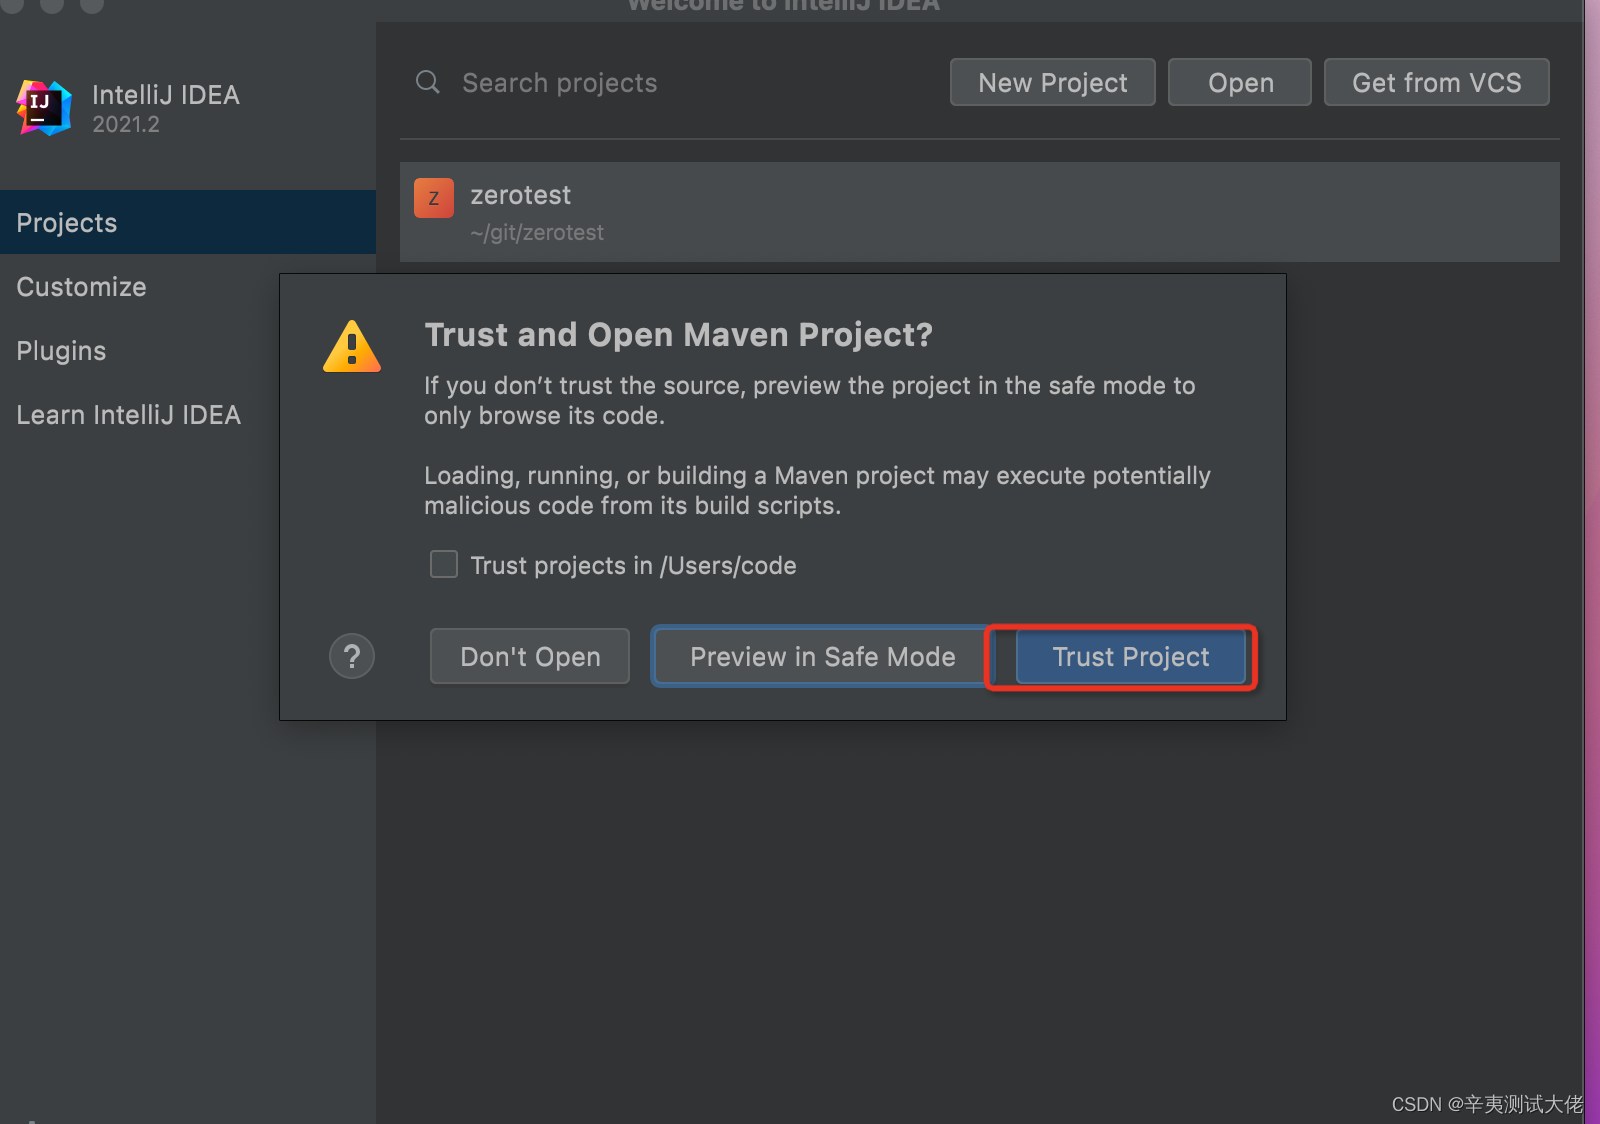Screen dimensions: 1600x1124
Task: Open help via the question mark icon
Action: (352, 656)
